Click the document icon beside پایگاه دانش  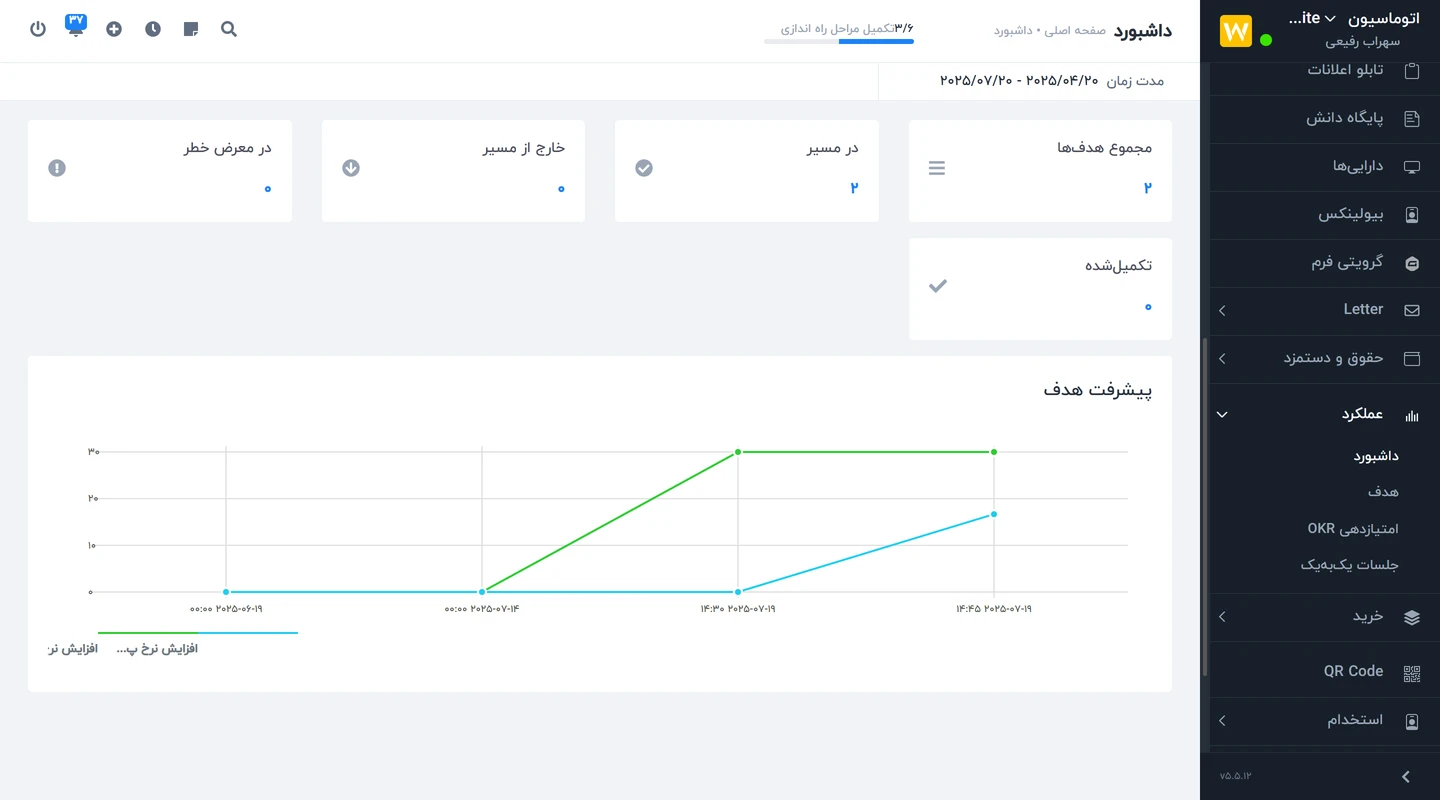pyautogui.click(x=1412, y=118)
